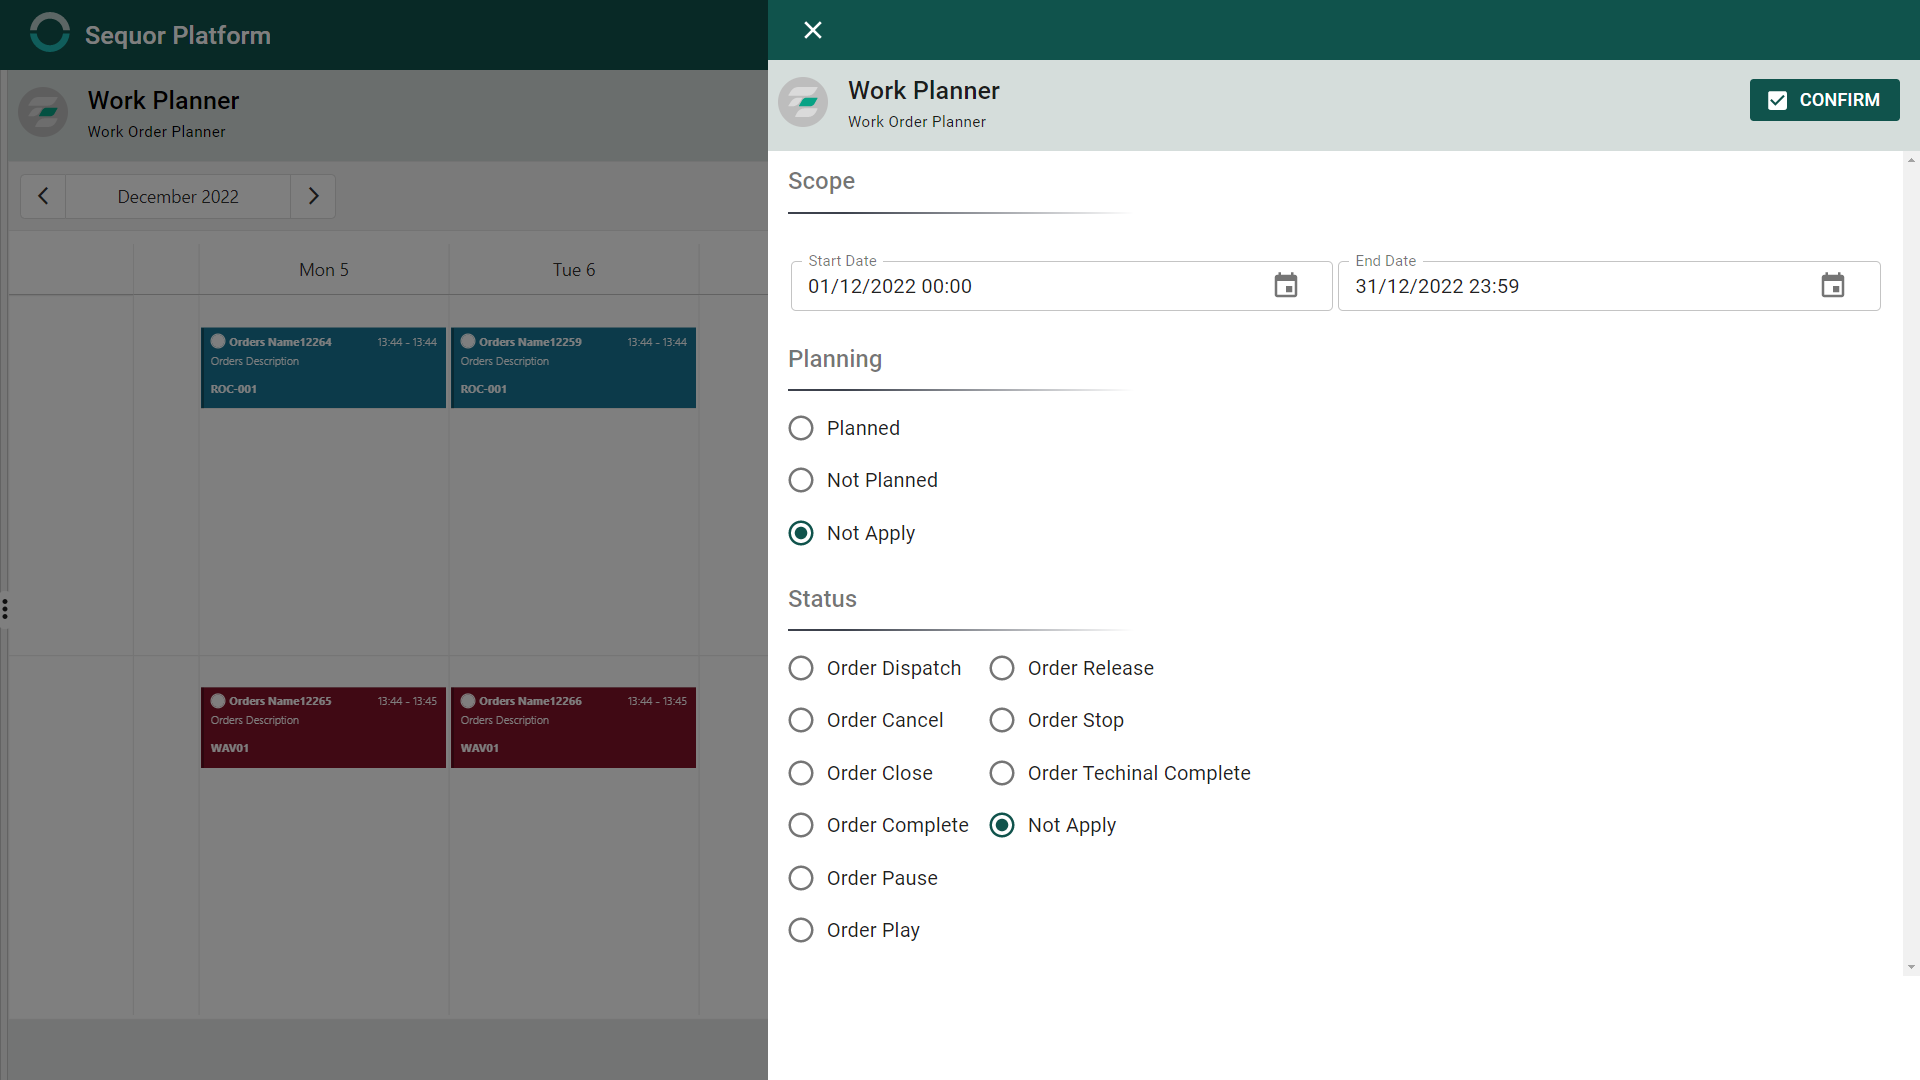Select the Order Play status

[x=801, y=930]
